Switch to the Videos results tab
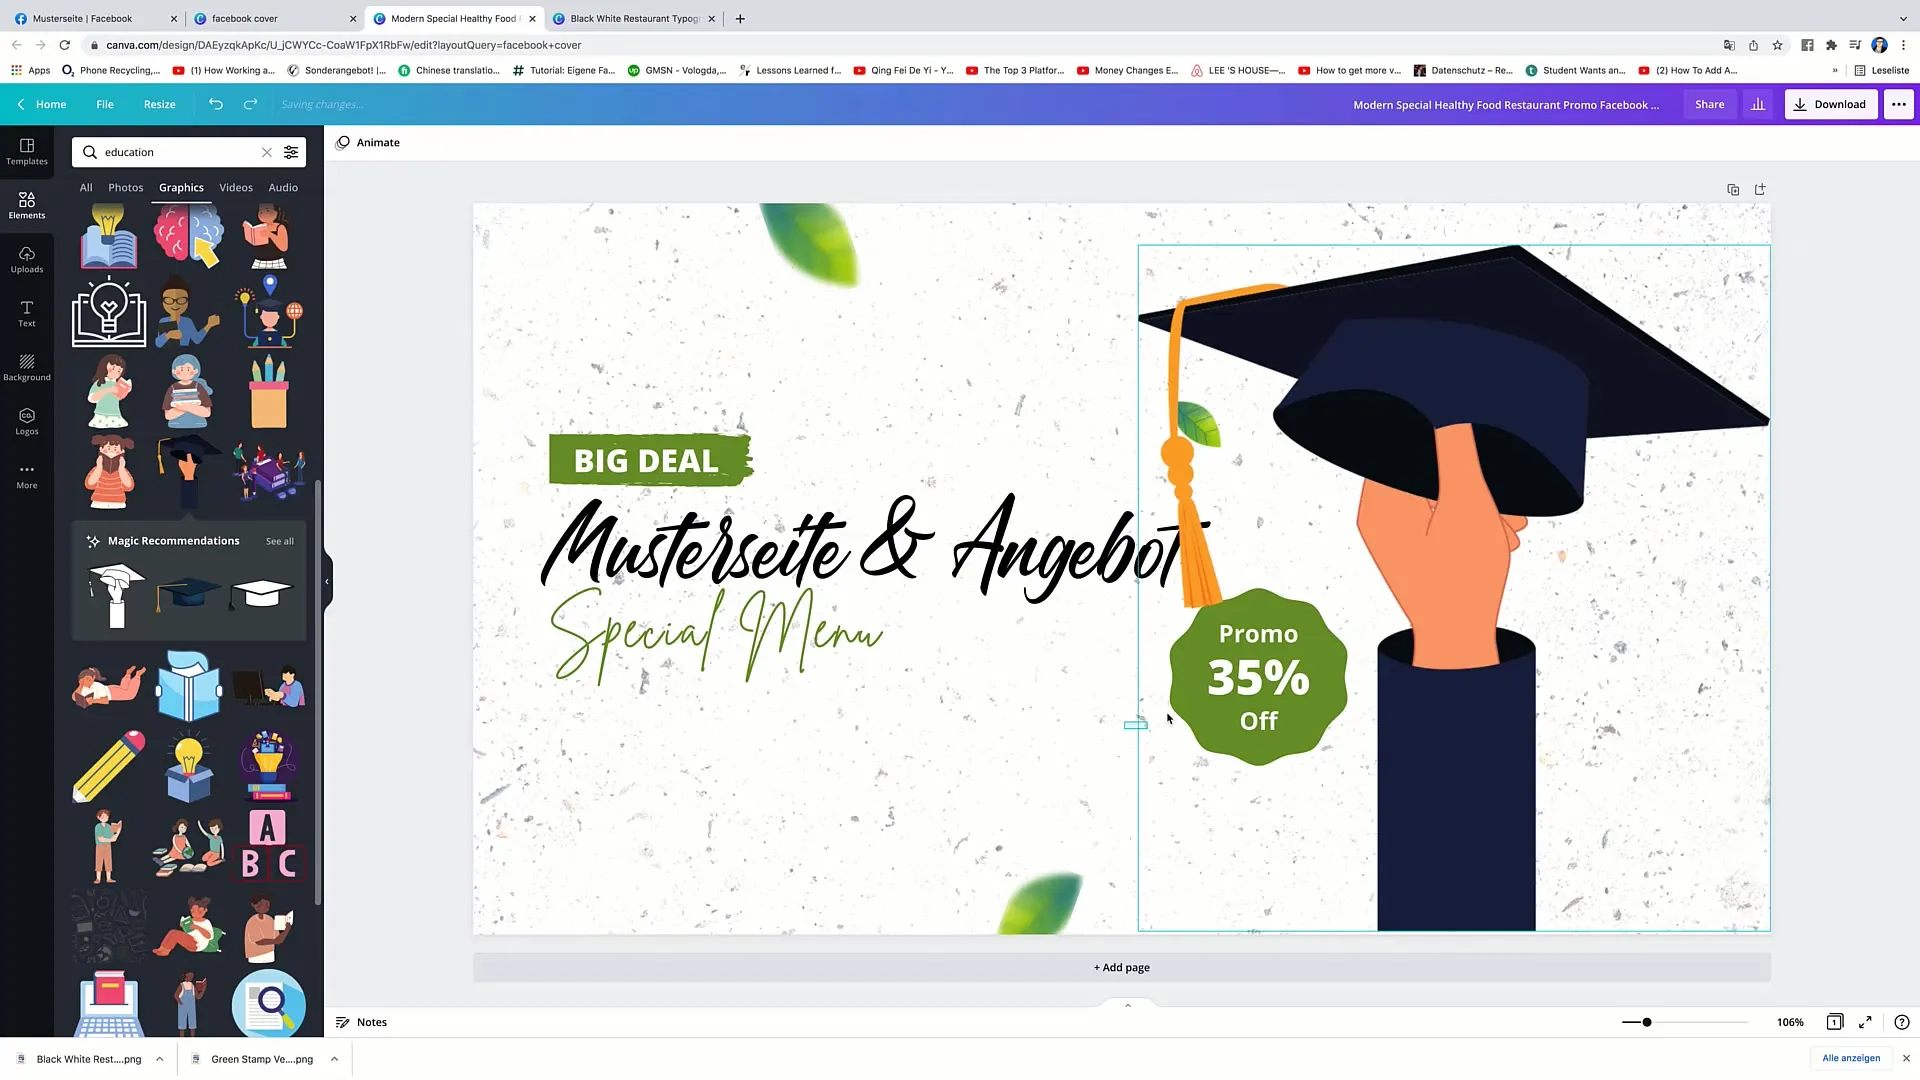 point(236,187)
